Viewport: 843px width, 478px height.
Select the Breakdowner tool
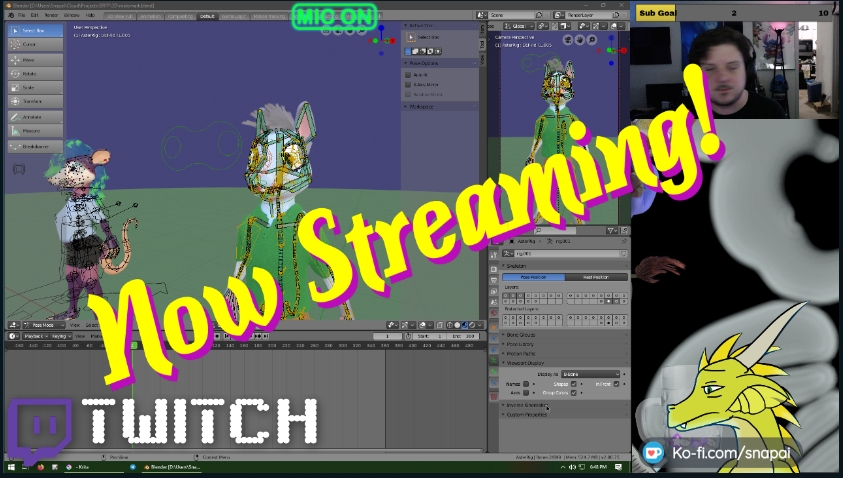tap(35, 146)
